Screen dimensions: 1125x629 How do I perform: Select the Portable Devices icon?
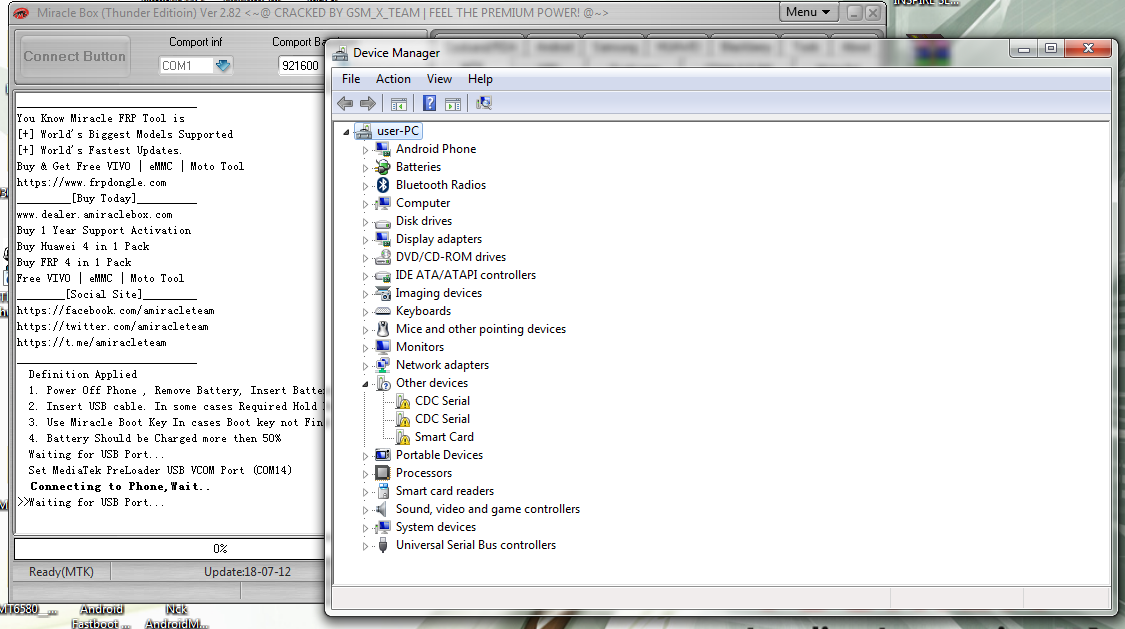coord(383,455)
